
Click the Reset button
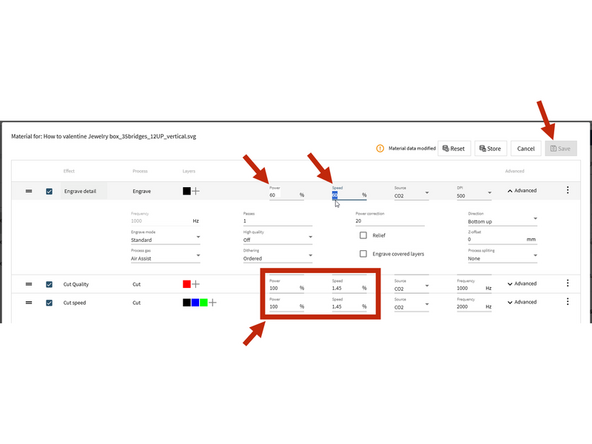coord(454,148)
